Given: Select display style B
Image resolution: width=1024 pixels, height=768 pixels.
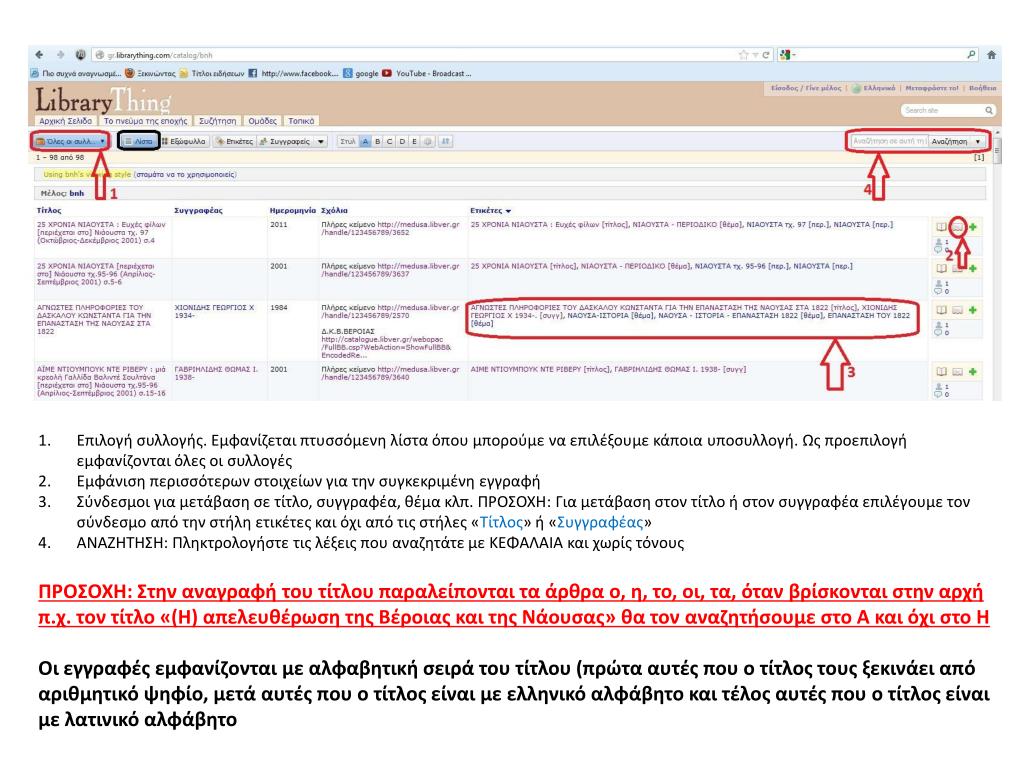Looking at the screenshot, I should (x=377, y=141).
